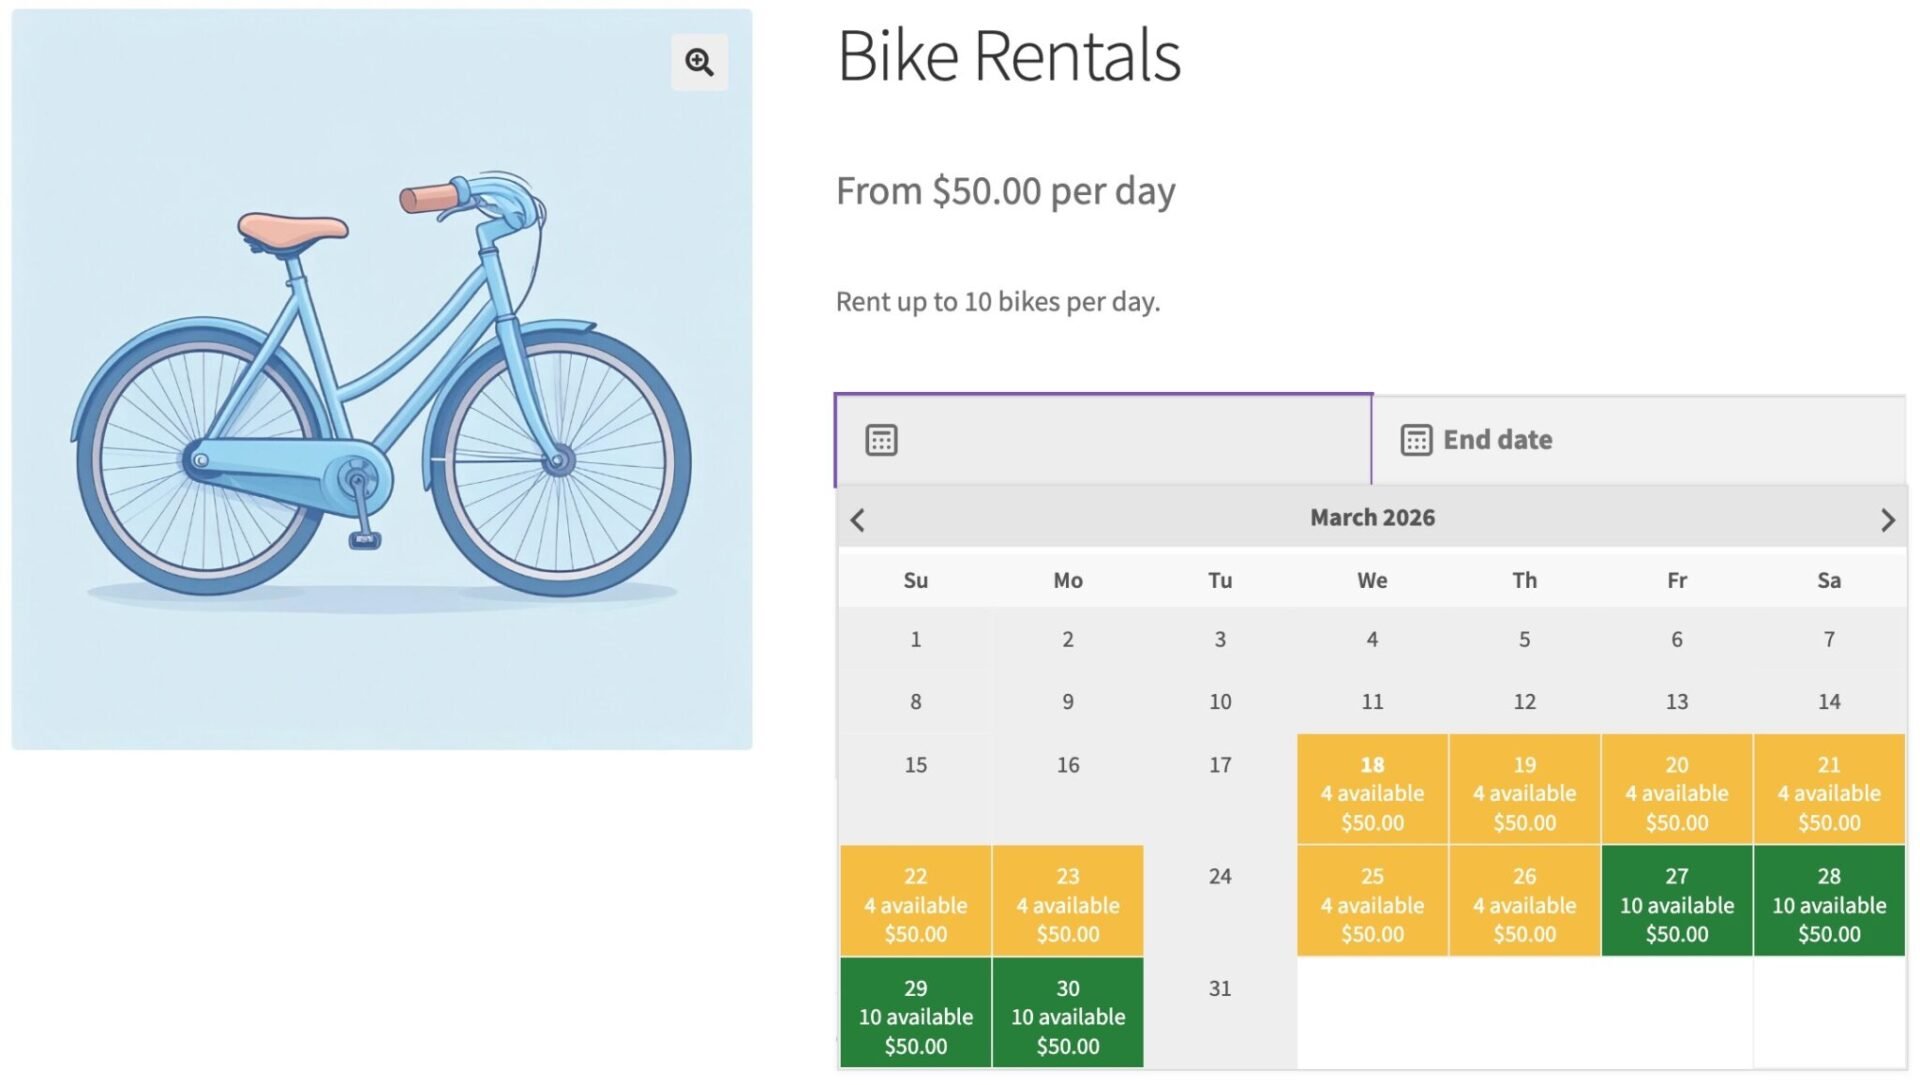Click the From $50.00 per day price
Image resolution: width=1920 pixels, height=1085 pixels.
point(1005,191)
